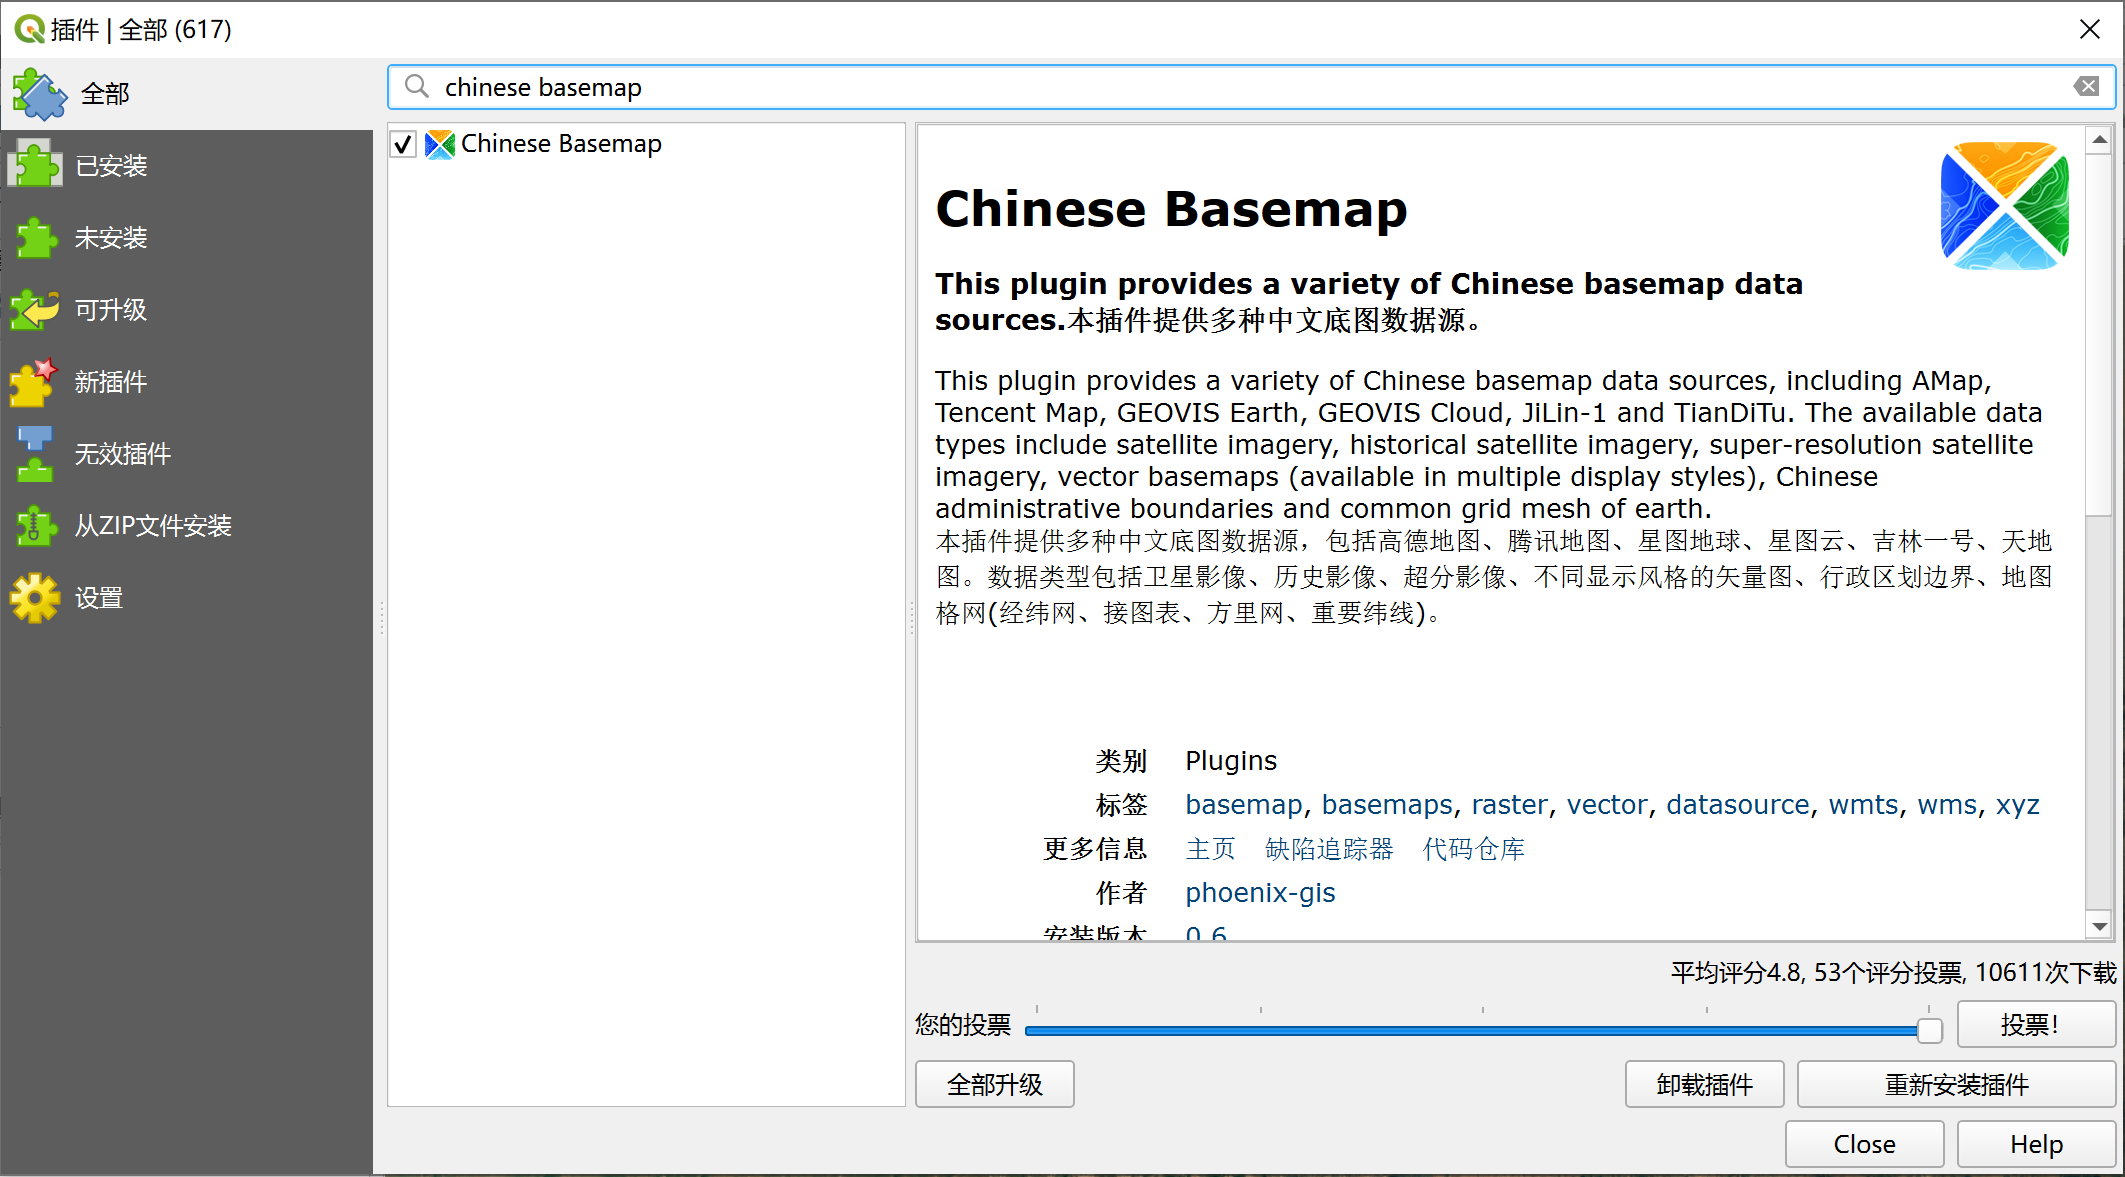2125x1177 pixels.
Task: Click the Chinese Basemap heading text
Action: pyautogui.click(x=1171, y=209)
